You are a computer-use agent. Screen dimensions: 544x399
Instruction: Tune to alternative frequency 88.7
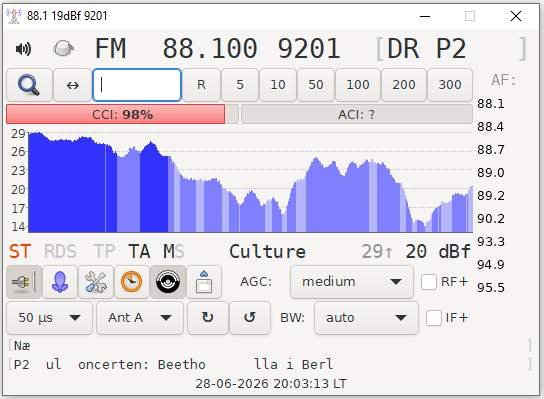(x=491, y=150)
